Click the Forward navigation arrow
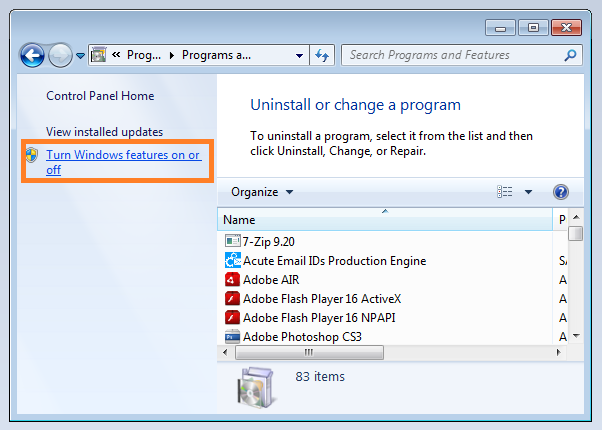The width and height of the screenshot is (602, 430). [60, 56]
